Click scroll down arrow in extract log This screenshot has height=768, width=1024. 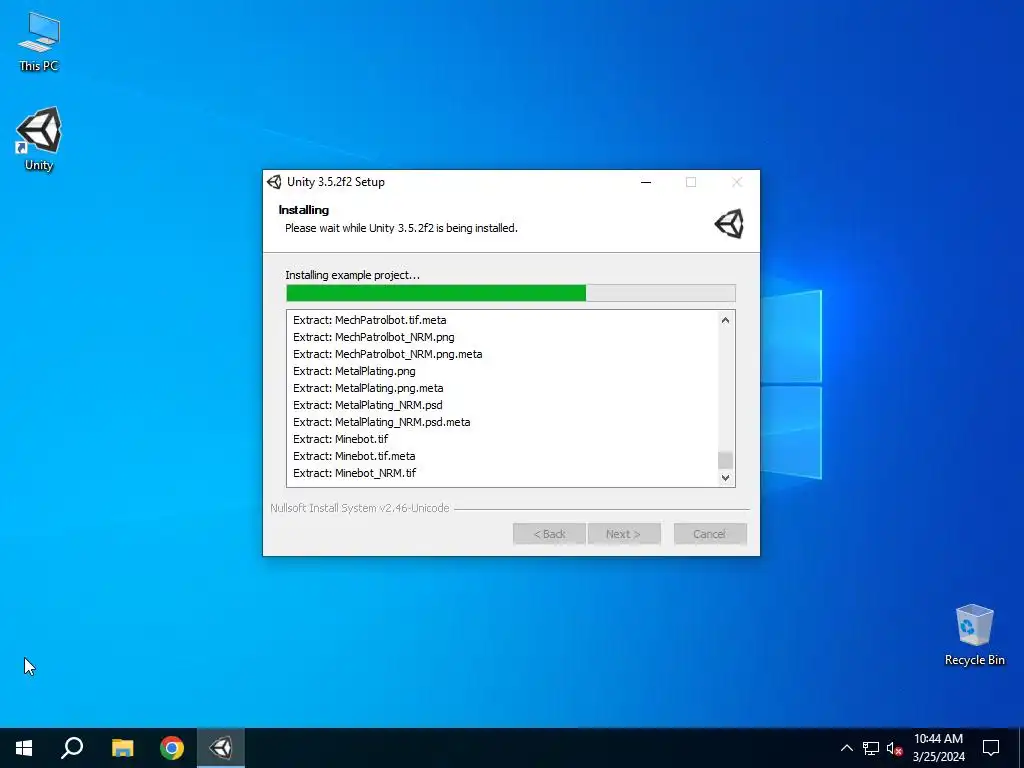click(x=725, y=477)
